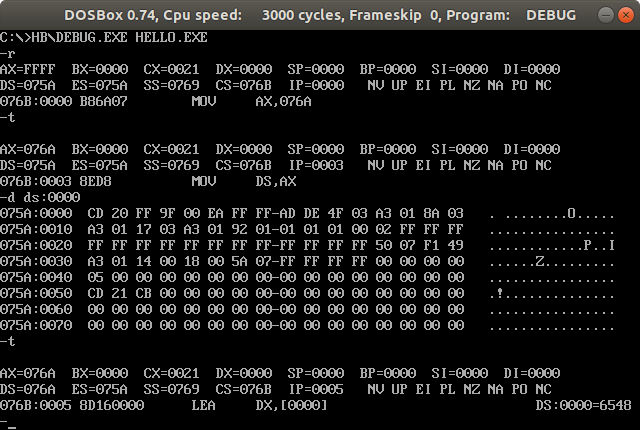Click the '5A 07-FF' bytes in row 075A:0030

coord(264,261)
